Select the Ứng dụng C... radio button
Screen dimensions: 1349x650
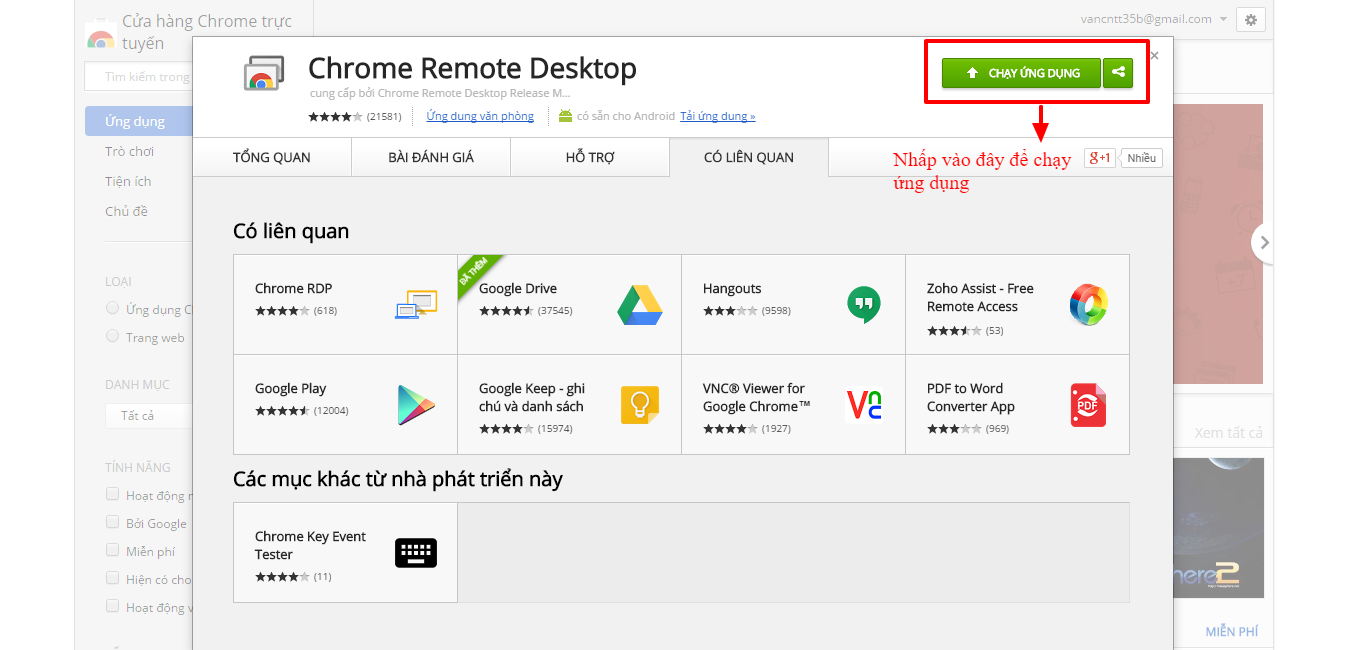[113, 309]
